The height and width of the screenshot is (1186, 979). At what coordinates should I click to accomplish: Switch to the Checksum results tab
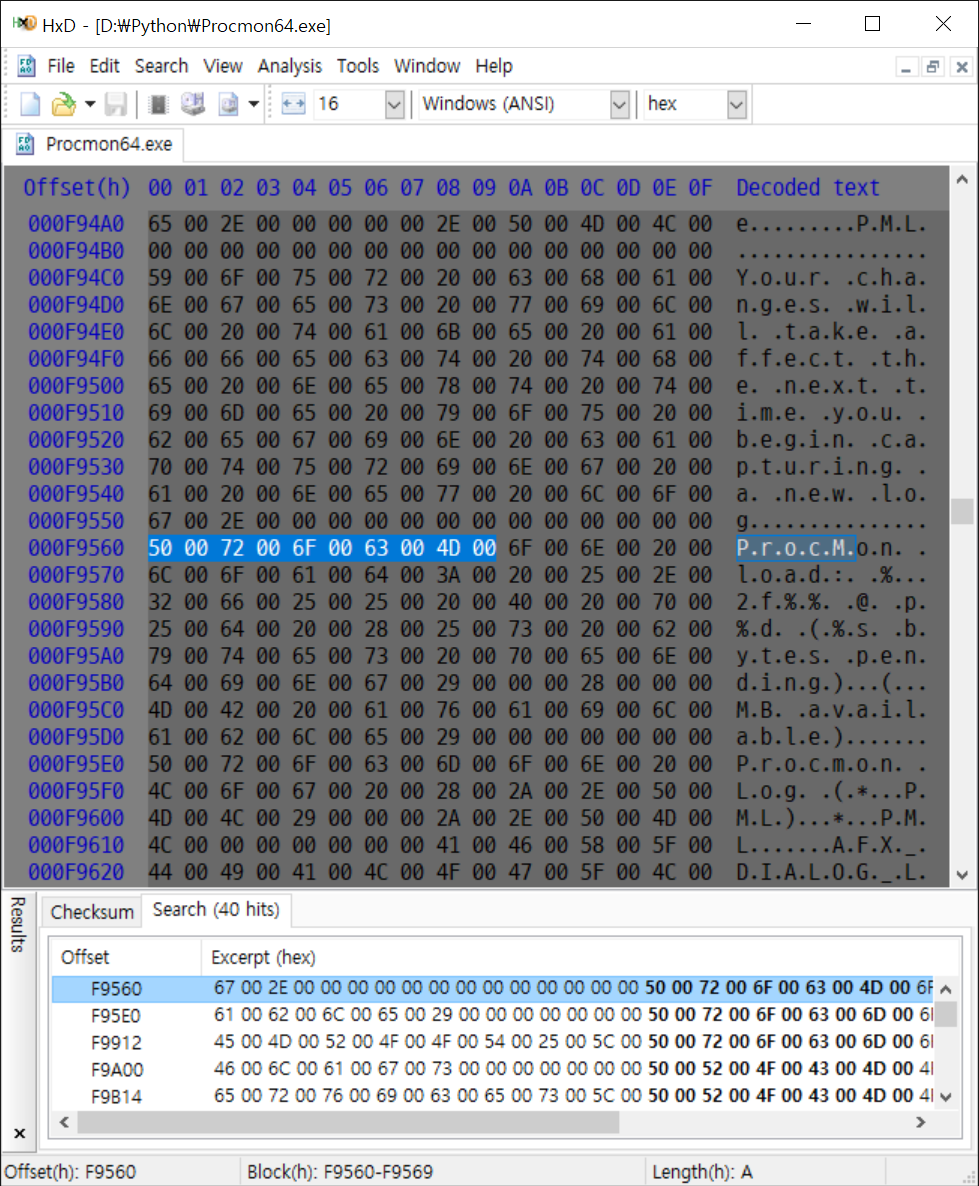pyautogui.click(x=92, y=911)
